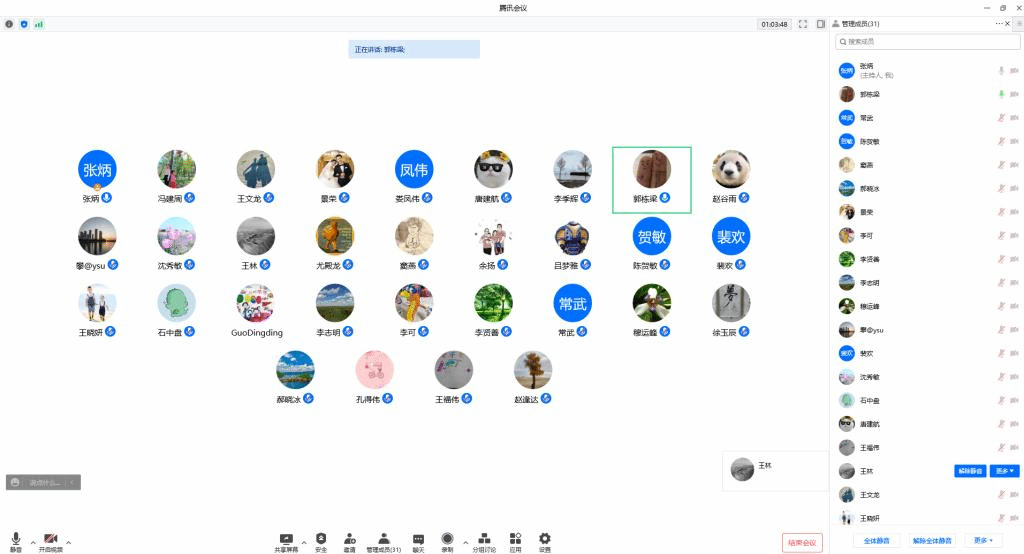This screenshot has width=1024, height=554.
Task: Open share screen (共享屏幕)
Action: pyautogui.click(x=286, y=540)
